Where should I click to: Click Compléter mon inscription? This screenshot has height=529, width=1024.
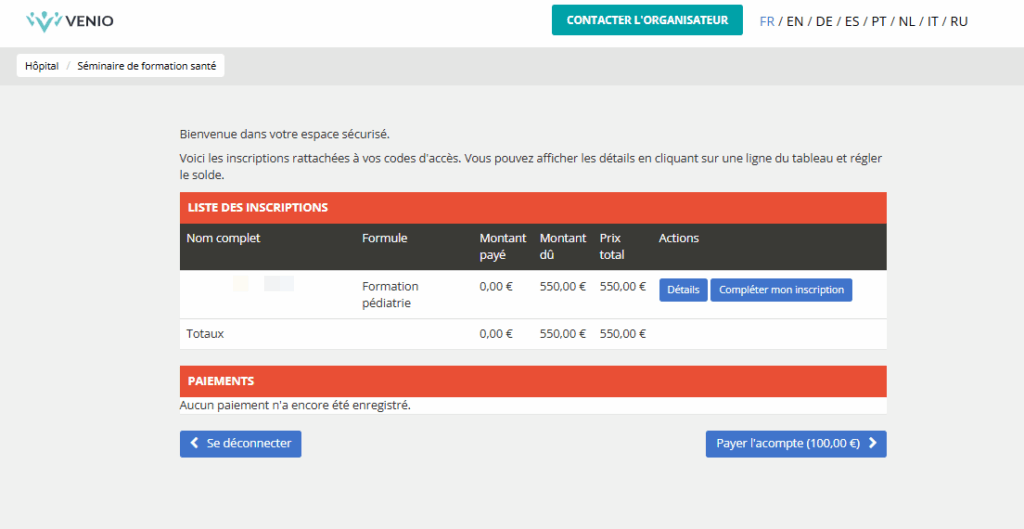tap(781, 290)
